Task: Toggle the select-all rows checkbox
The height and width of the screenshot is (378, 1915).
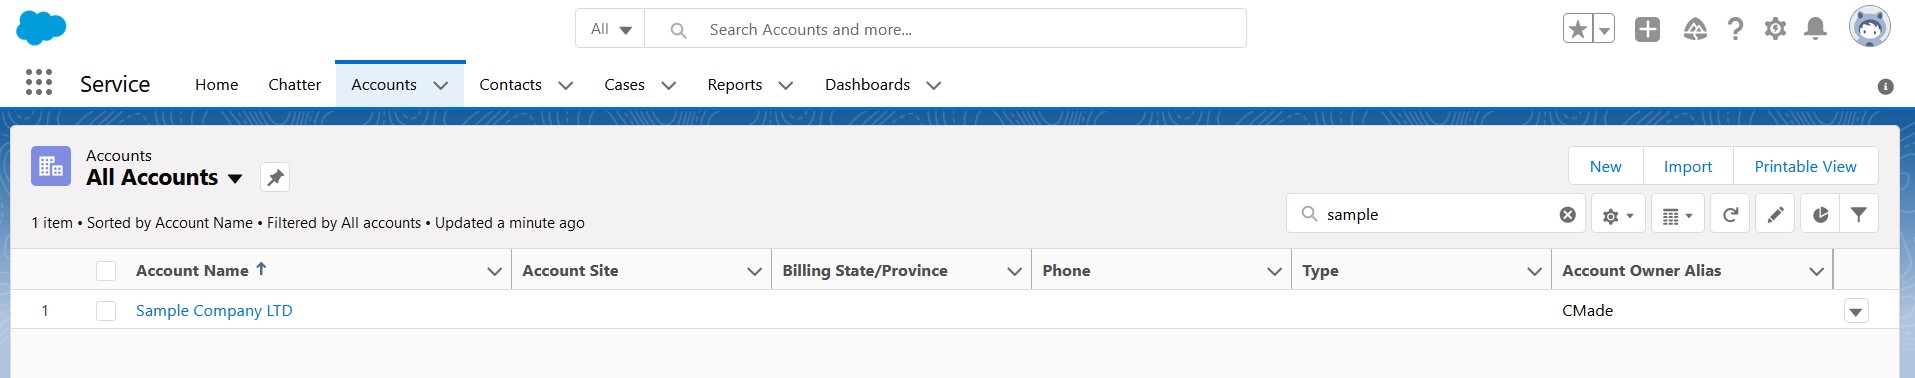Action: [106, 271]
